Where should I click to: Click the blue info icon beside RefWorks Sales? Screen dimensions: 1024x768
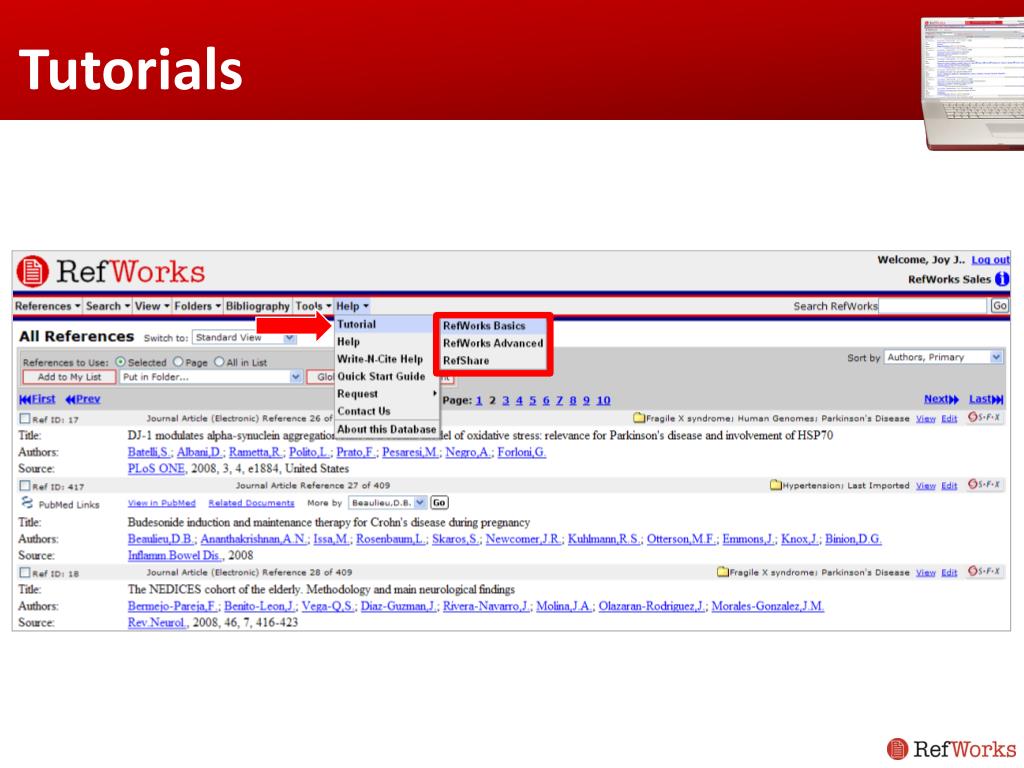[x=1002, y=280]
